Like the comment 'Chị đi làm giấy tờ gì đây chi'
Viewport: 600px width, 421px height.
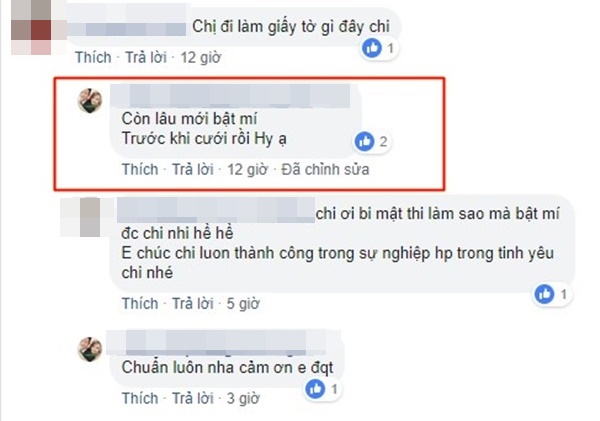(x=93, y=57)
